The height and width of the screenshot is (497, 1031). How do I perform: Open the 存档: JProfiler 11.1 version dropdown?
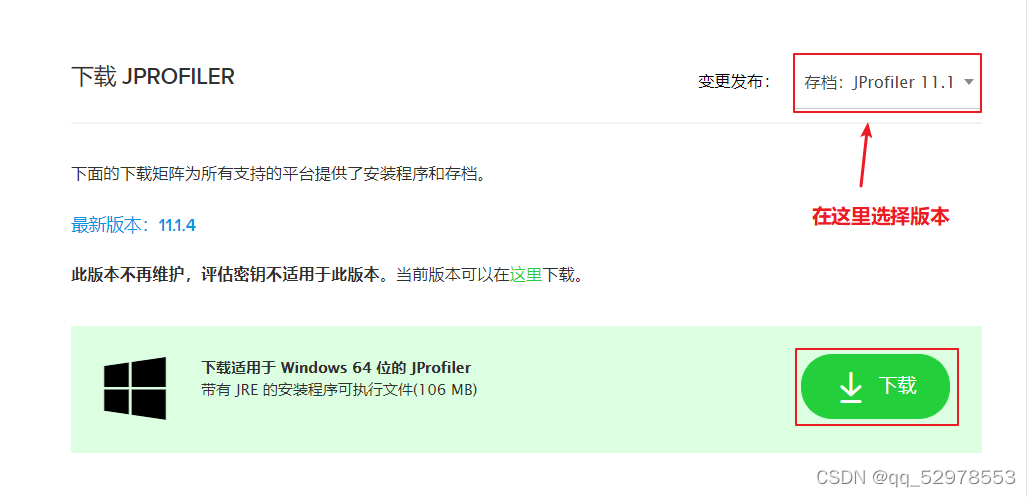[888, 83]
